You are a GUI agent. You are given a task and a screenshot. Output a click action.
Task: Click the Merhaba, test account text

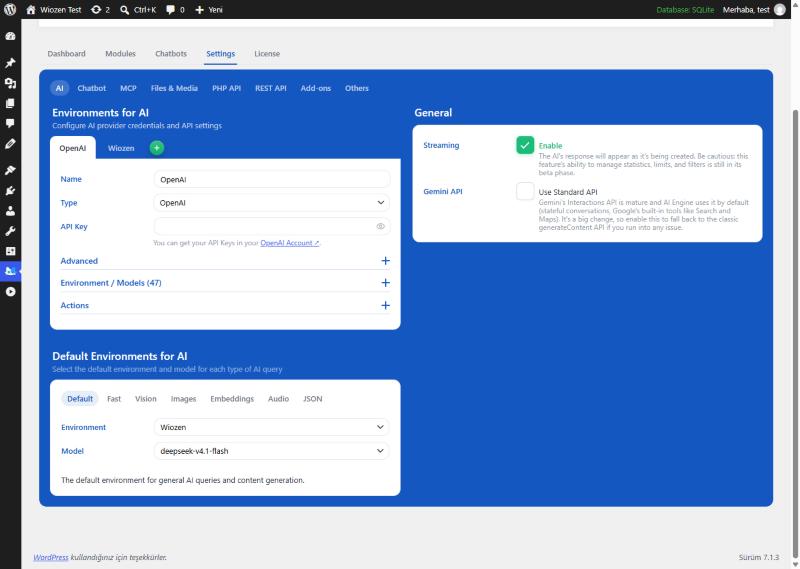click(x=746, y=10)
